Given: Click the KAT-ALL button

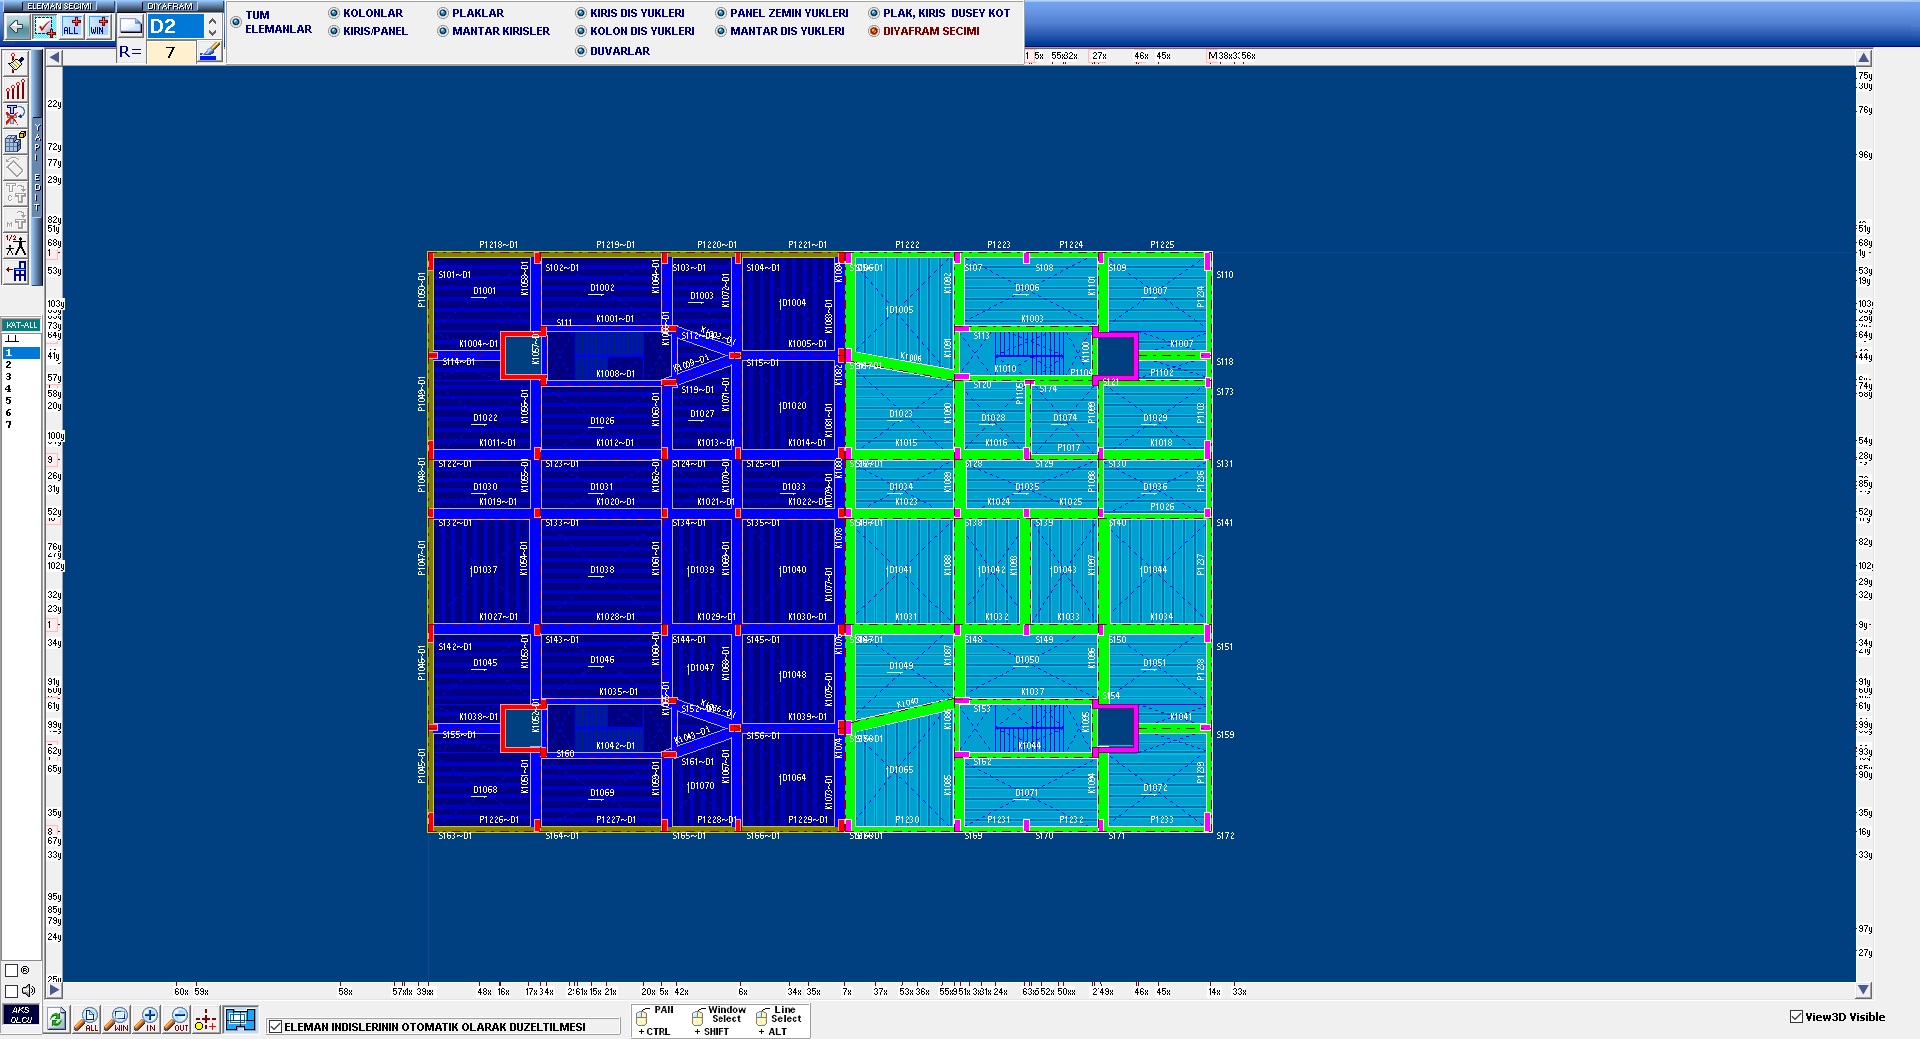Looking at the screenshot, I should click(21, 325).
